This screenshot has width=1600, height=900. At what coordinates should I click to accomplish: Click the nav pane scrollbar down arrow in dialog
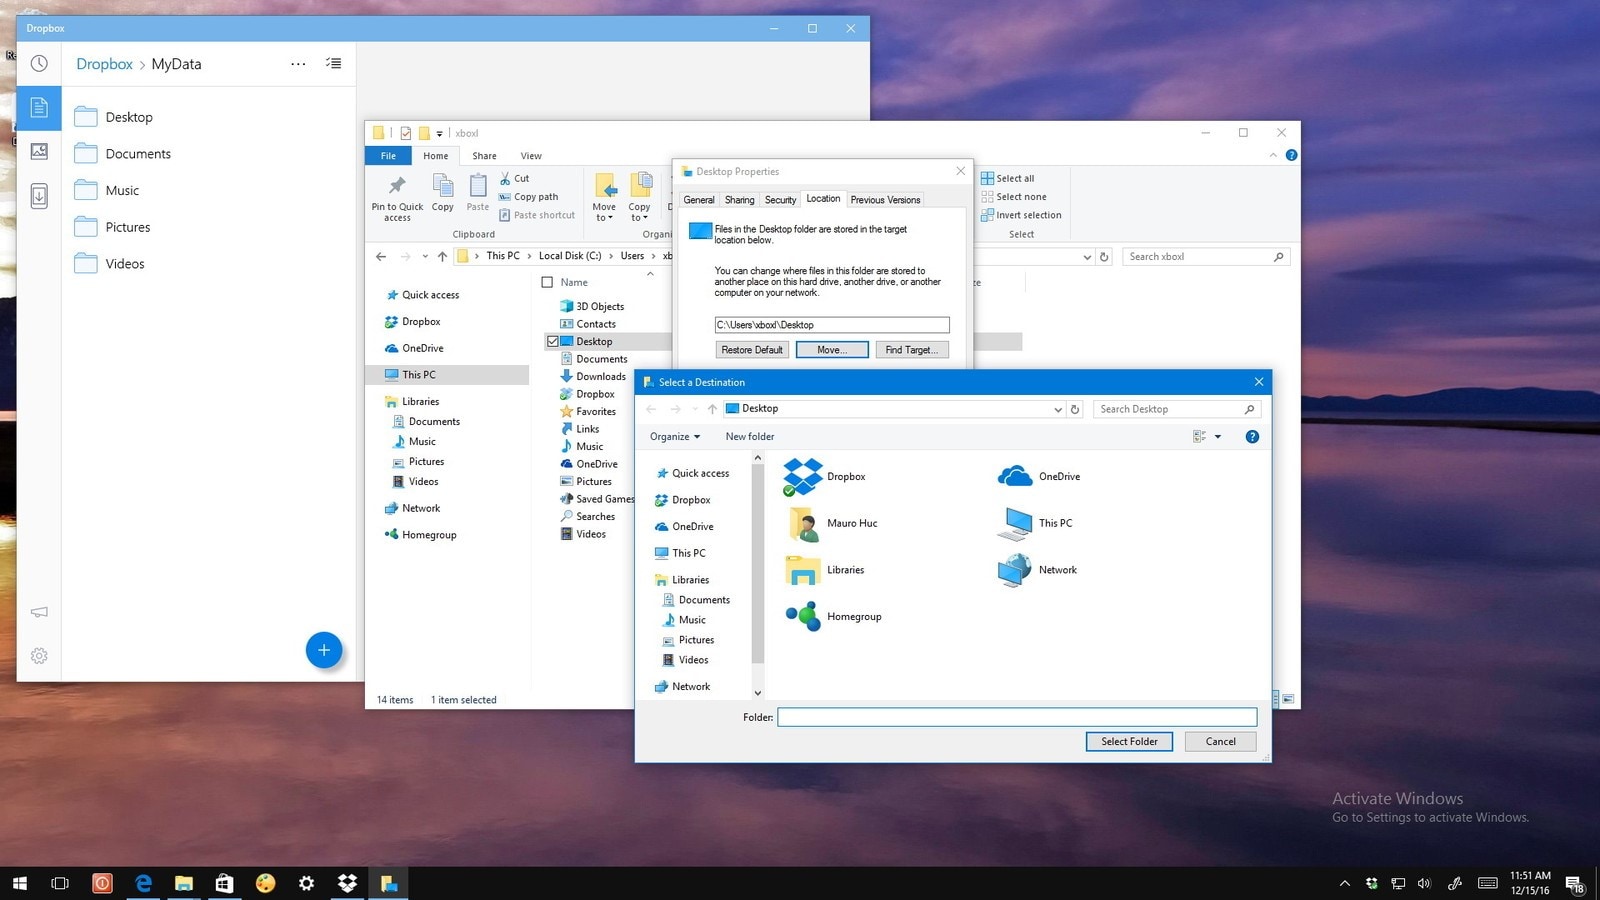coord(757,693)
